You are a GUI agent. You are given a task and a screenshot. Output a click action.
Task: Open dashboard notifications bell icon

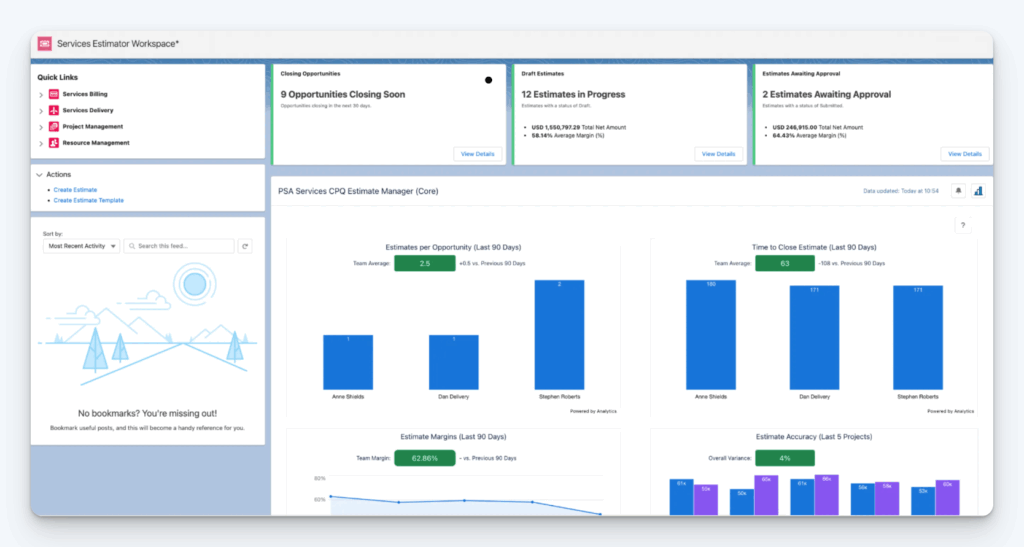957,190
